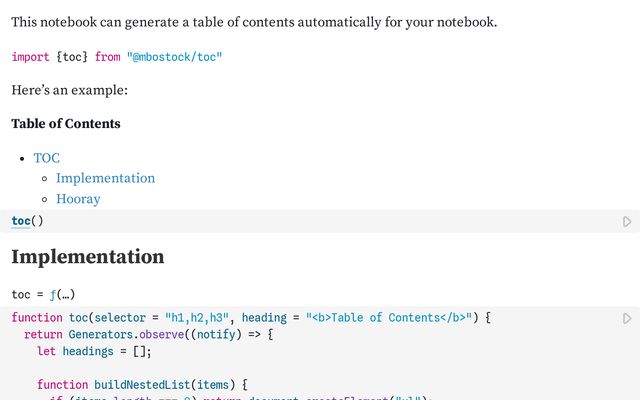Follow the Hooray link

(x=78, y=199)
